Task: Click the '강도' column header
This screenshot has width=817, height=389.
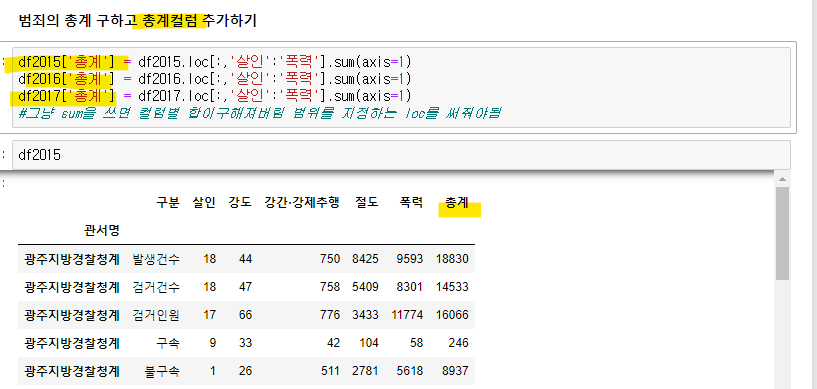Action: pyautogui.click(x=240, y=203)
